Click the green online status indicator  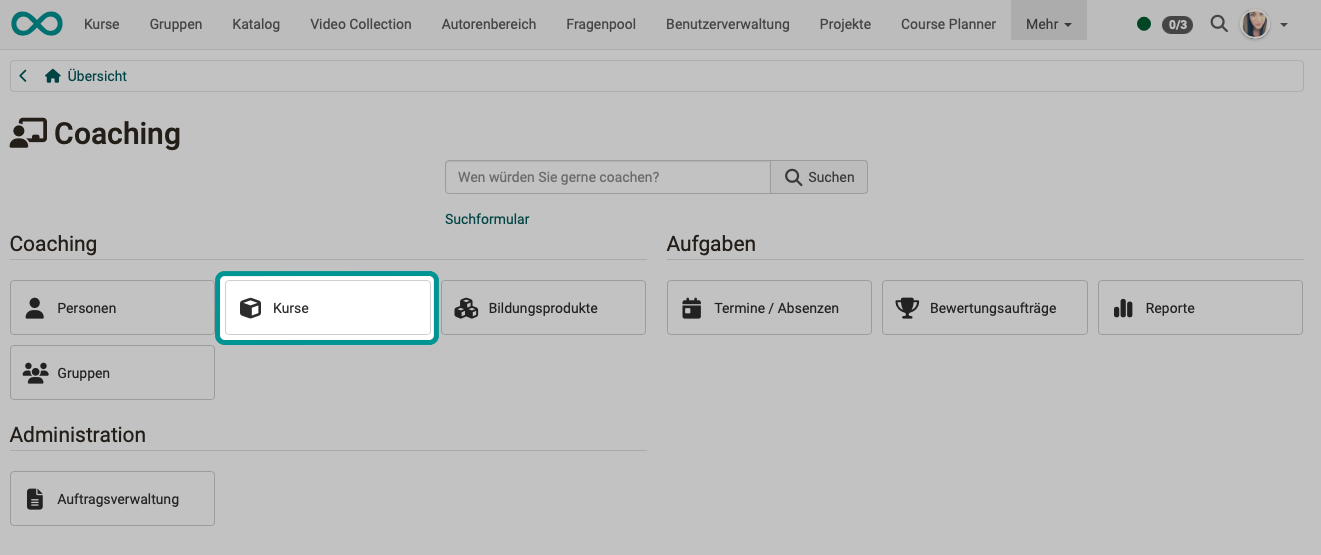click(1144, 24)
